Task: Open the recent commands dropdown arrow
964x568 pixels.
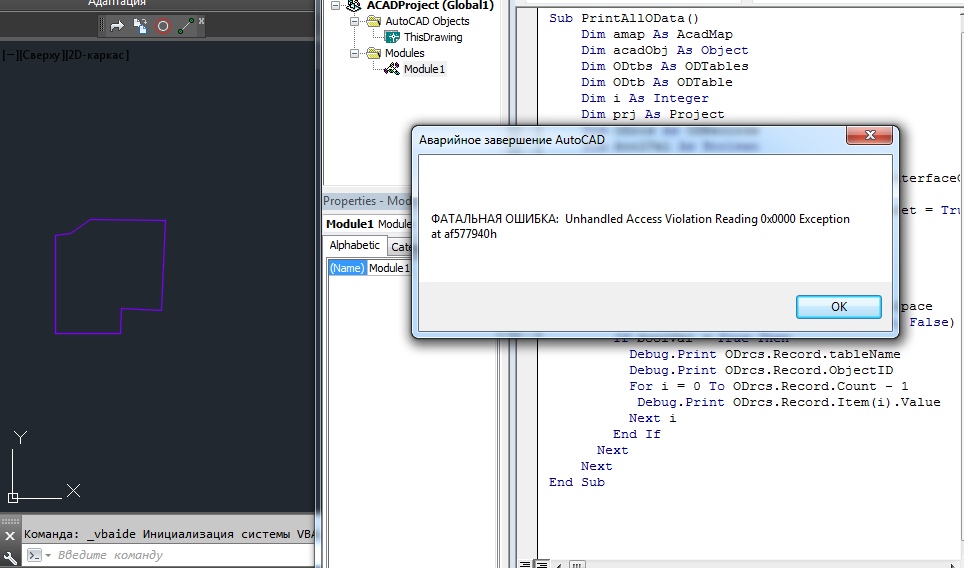Action: [x=48, y=556]
